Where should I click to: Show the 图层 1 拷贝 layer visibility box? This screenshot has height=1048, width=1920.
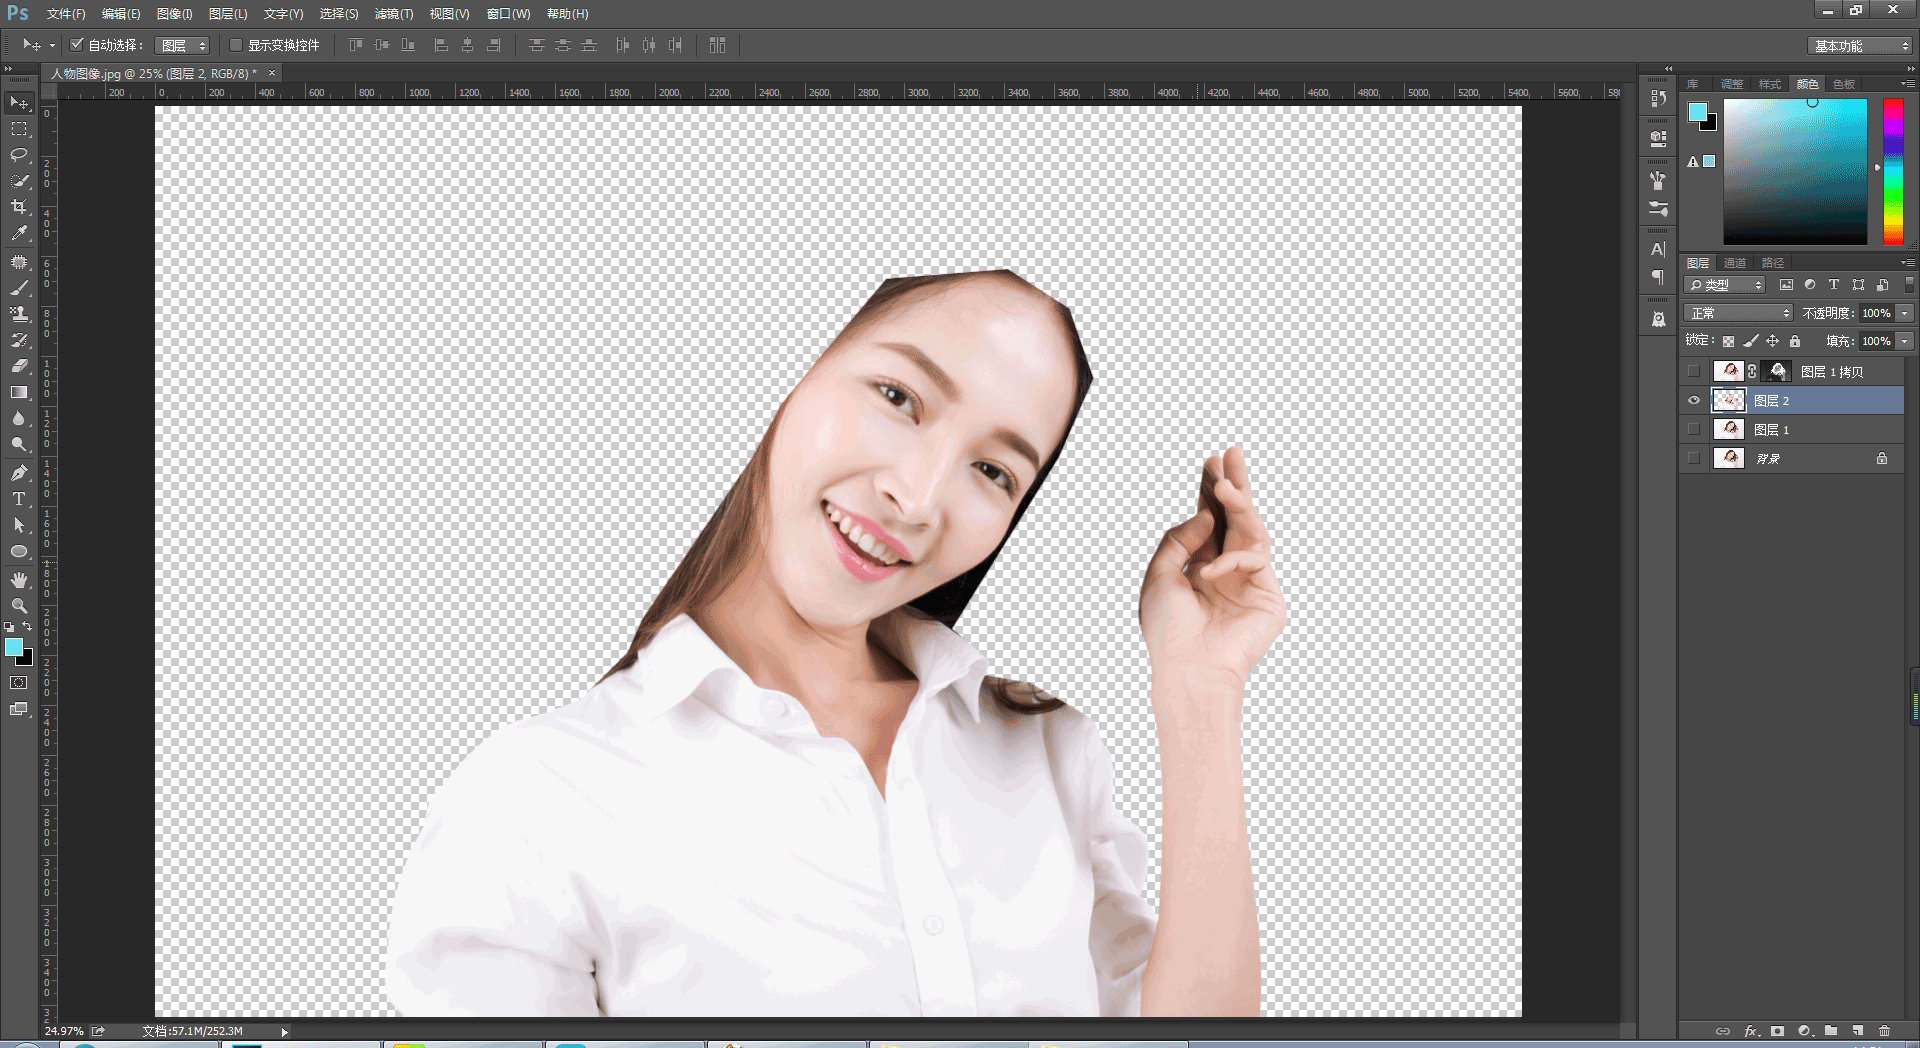click(1694, 371)
